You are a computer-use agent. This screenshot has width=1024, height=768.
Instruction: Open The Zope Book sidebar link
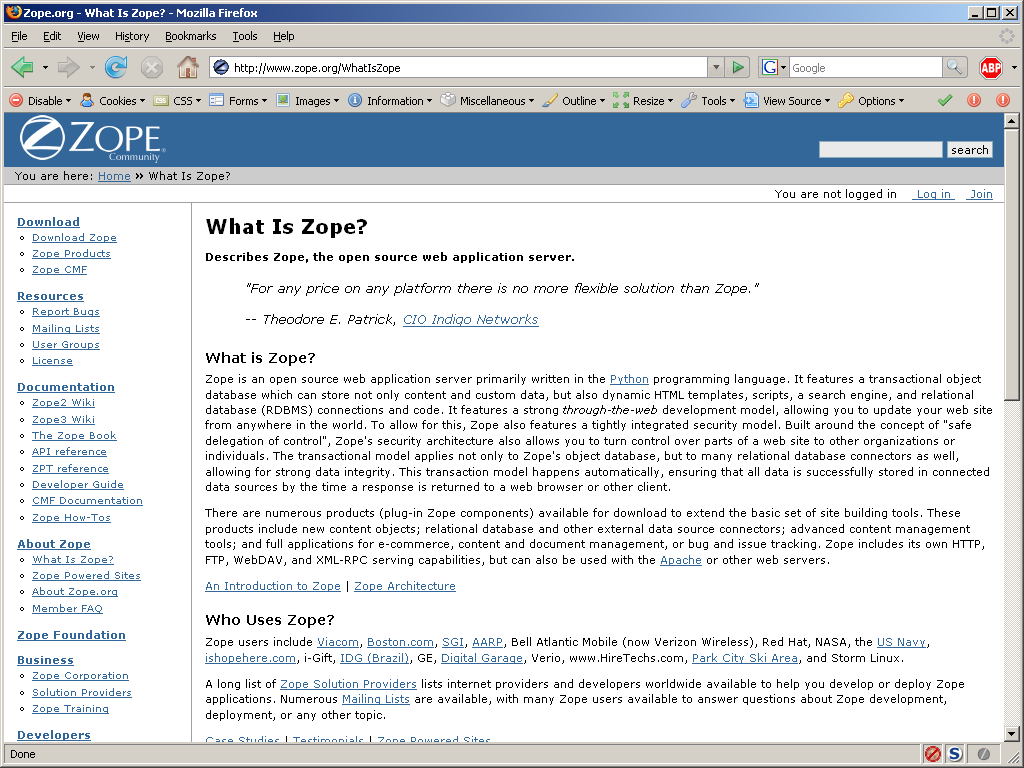pyautogui.click(x=74, y=436)
